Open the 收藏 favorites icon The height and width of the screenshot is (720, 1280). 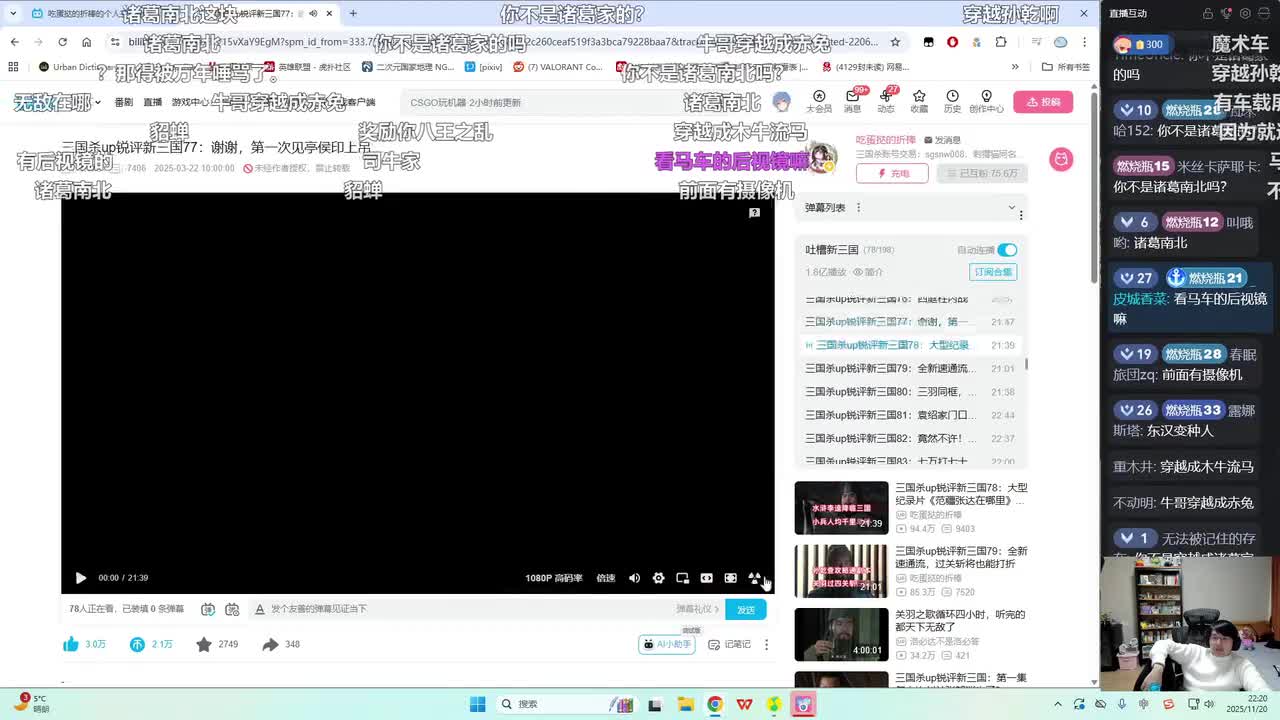[x=919, y=102]
